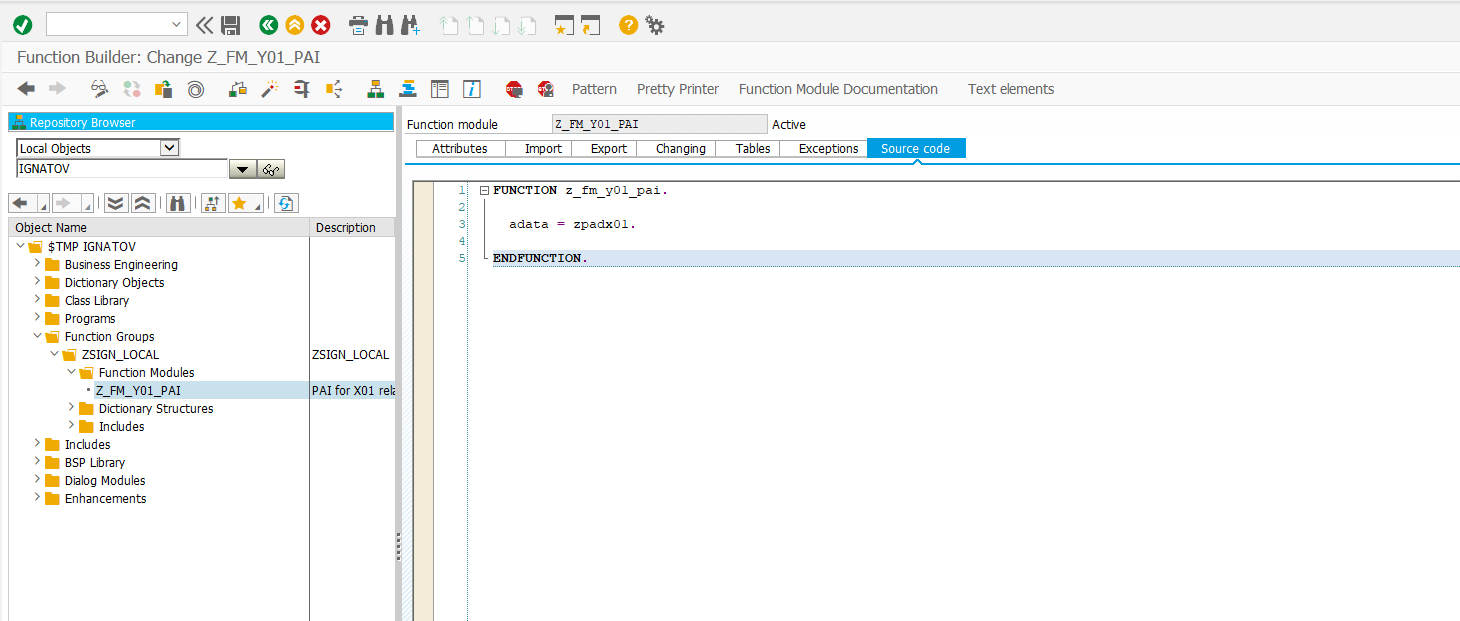Click Collapse All Nodes double-up arrow button
This screenshot has height=621, width=1460.
[143, 203]
